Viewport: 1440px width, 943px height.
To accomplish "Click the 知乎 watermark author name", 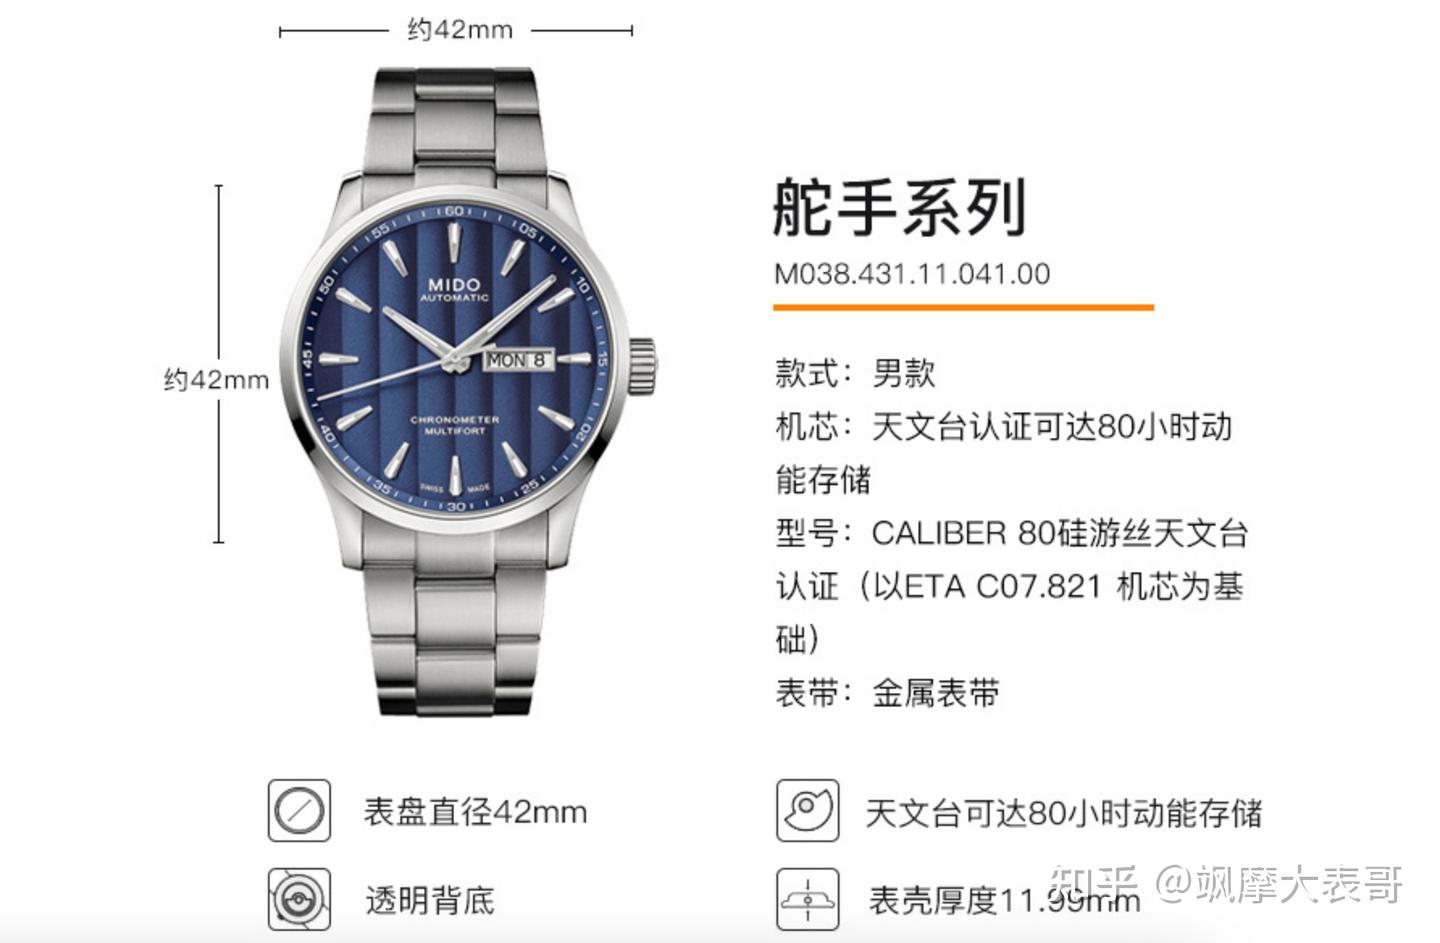I will [x=1280, y=884].
